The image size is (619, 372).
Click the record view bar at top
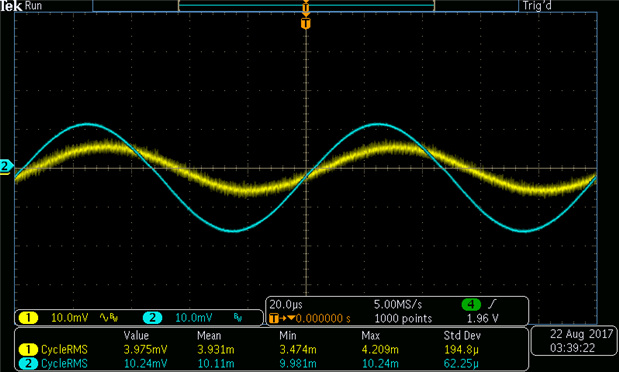click(306, 6)
